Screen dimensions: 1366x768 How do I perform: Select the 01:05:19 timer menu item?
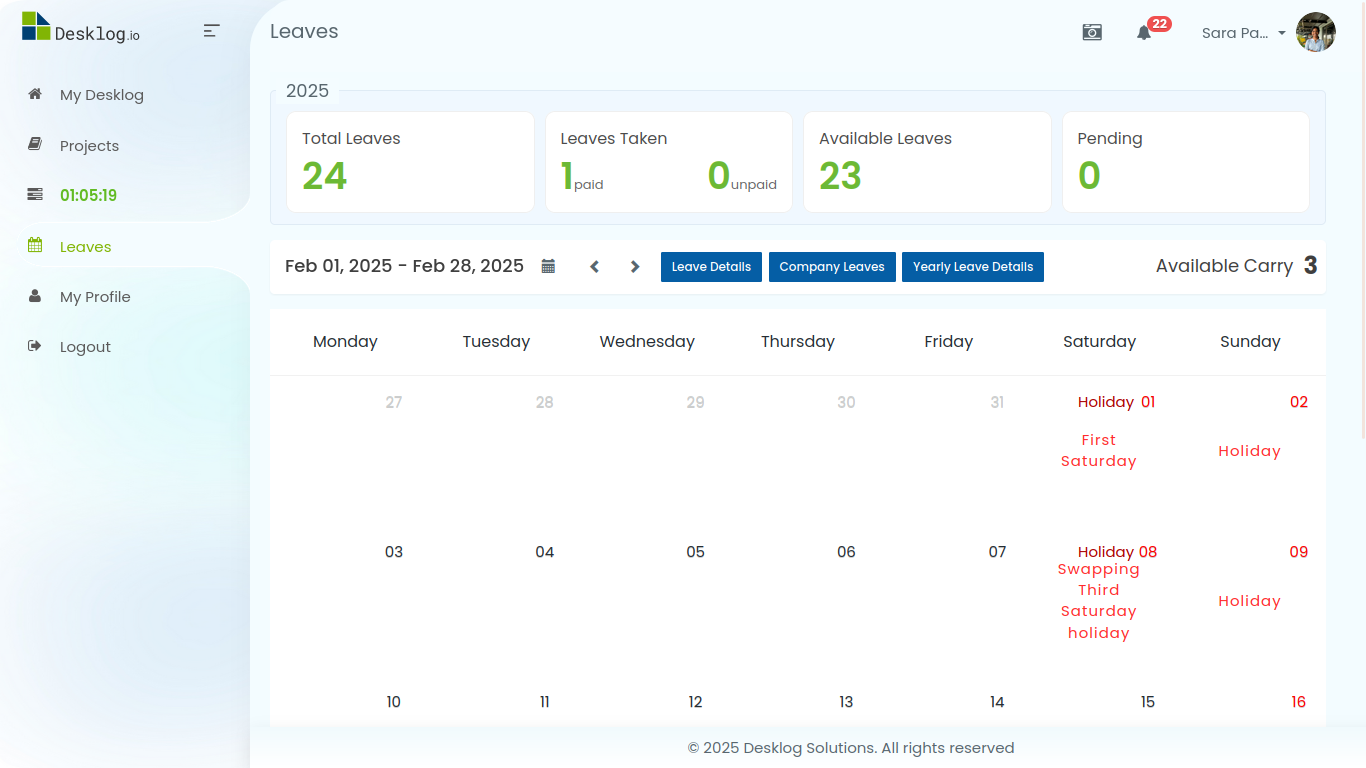[x=88, y=195]
